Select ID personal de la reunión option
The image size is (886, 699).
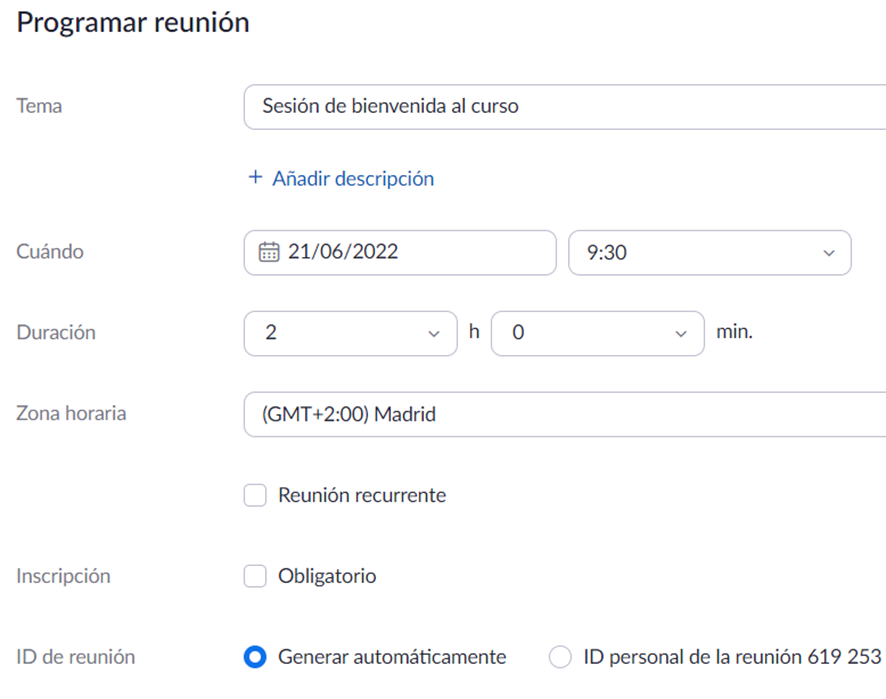[x=560, y=657]
